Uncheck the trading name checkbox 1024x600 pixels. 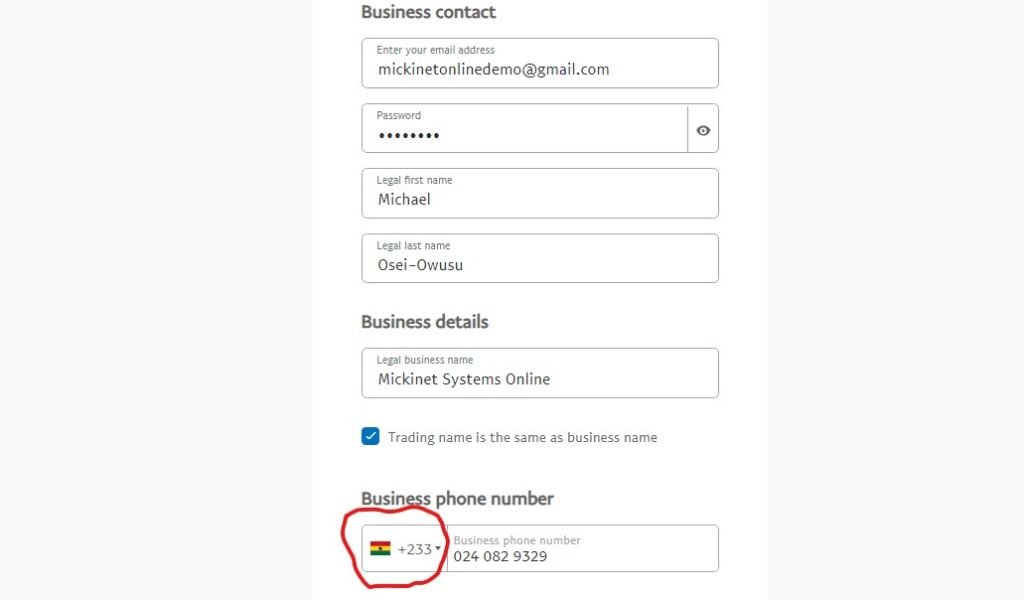pos(371,437)
